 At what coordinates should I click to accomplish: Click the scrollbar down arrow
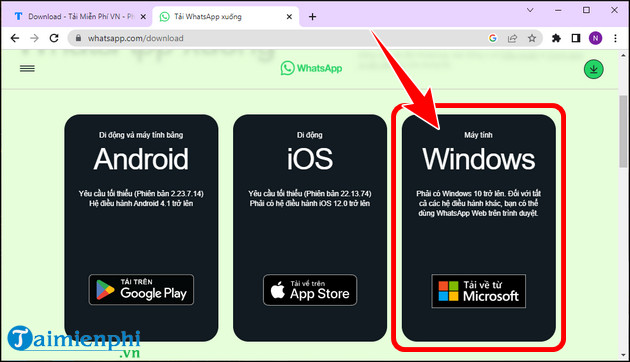pos(623,355)
